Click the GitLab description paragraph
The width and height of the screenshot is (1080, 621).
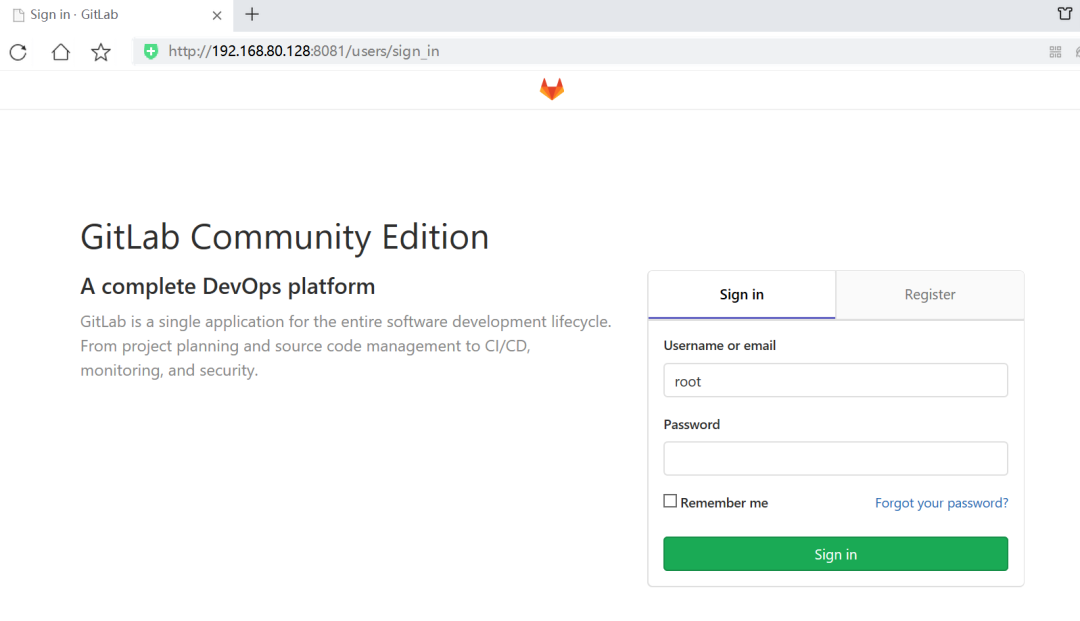pyautogui.click(x=346, y=346)
